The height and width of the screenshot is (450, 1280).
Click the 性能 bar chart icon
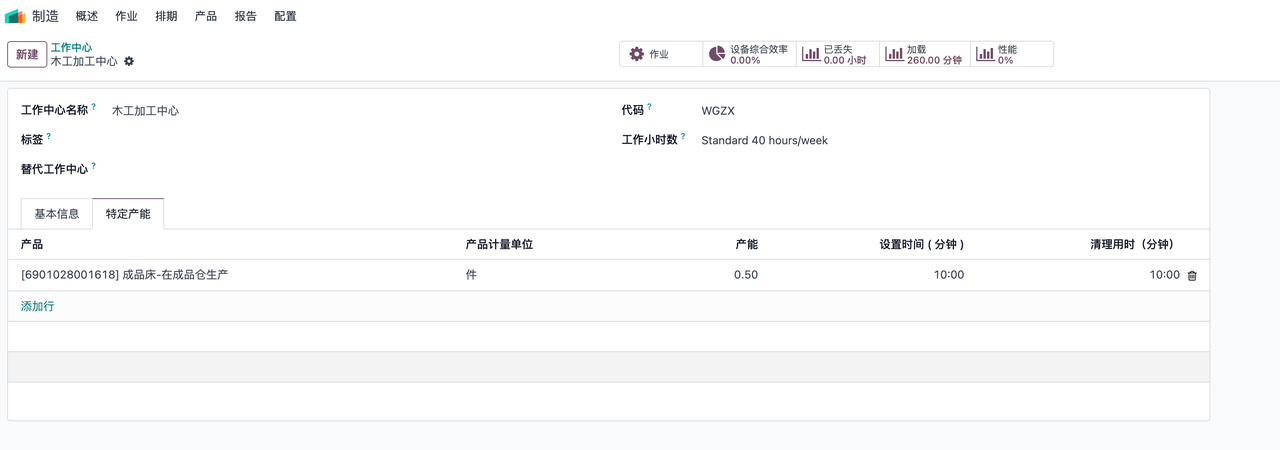click(985, 54)
